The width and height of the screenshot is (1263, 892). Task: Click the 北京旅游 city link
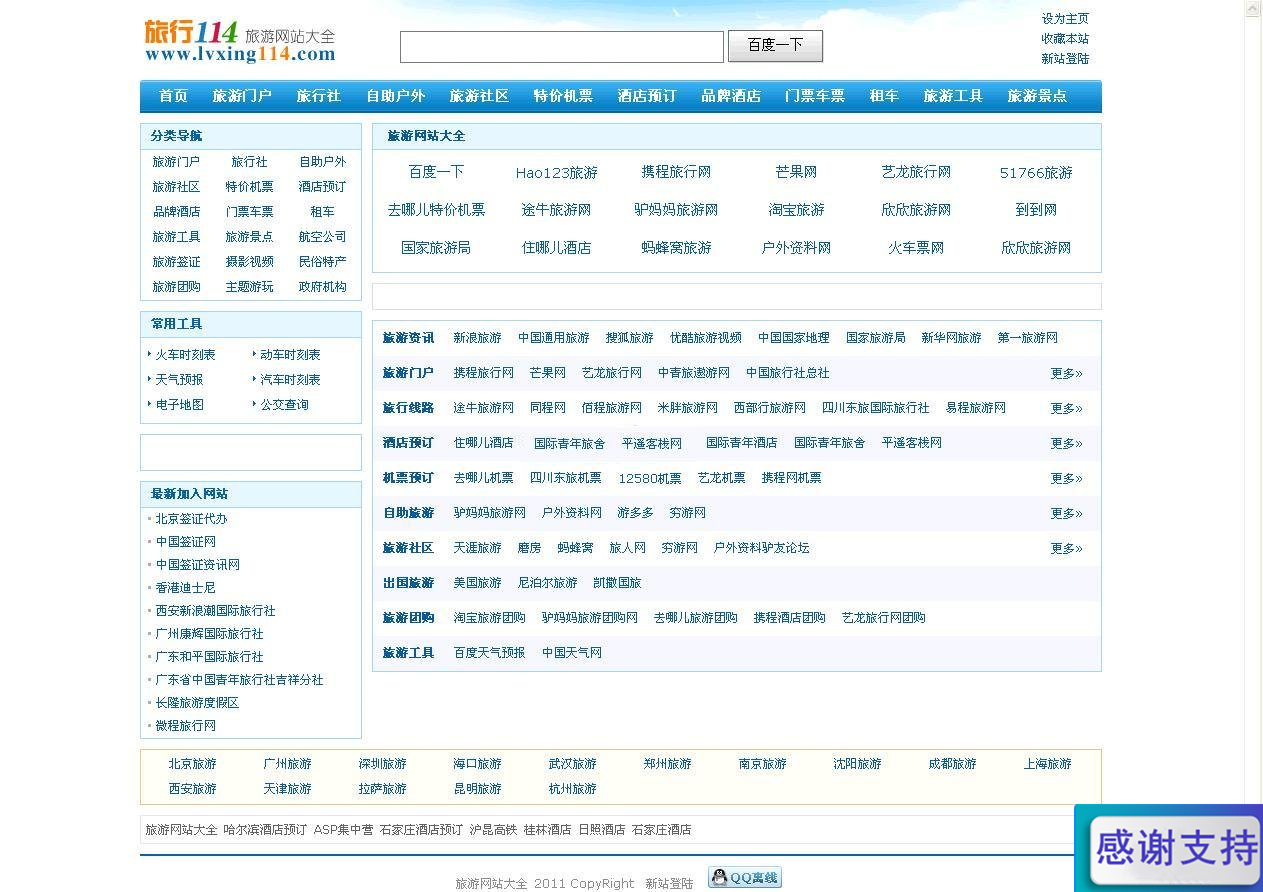[192, 764]
